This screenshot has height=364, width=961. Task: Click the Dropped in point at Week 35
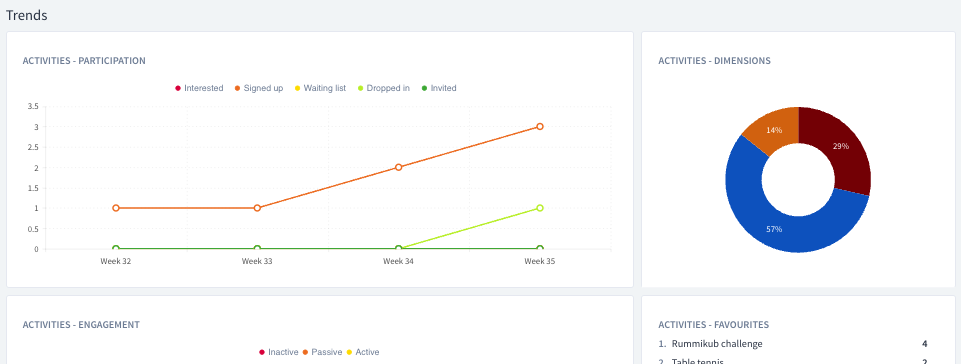(x=540, y=208)
